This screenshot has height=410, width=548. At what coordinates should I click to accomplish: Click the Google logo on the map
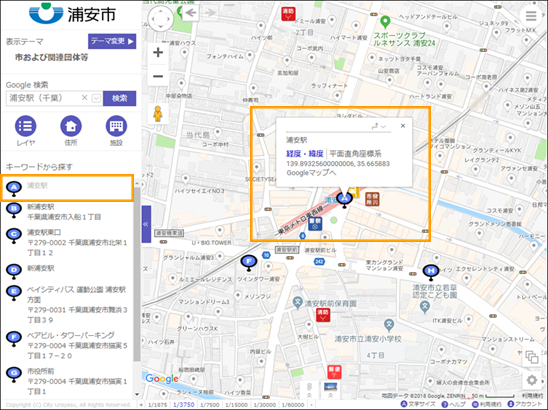coord(162,379)
